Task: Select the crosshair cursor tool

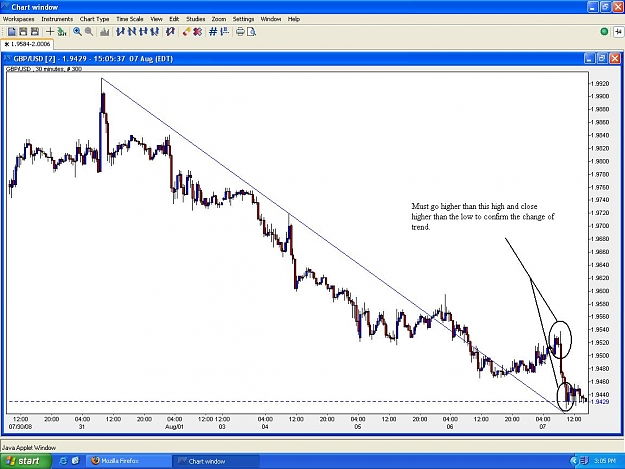Action: 50,32
